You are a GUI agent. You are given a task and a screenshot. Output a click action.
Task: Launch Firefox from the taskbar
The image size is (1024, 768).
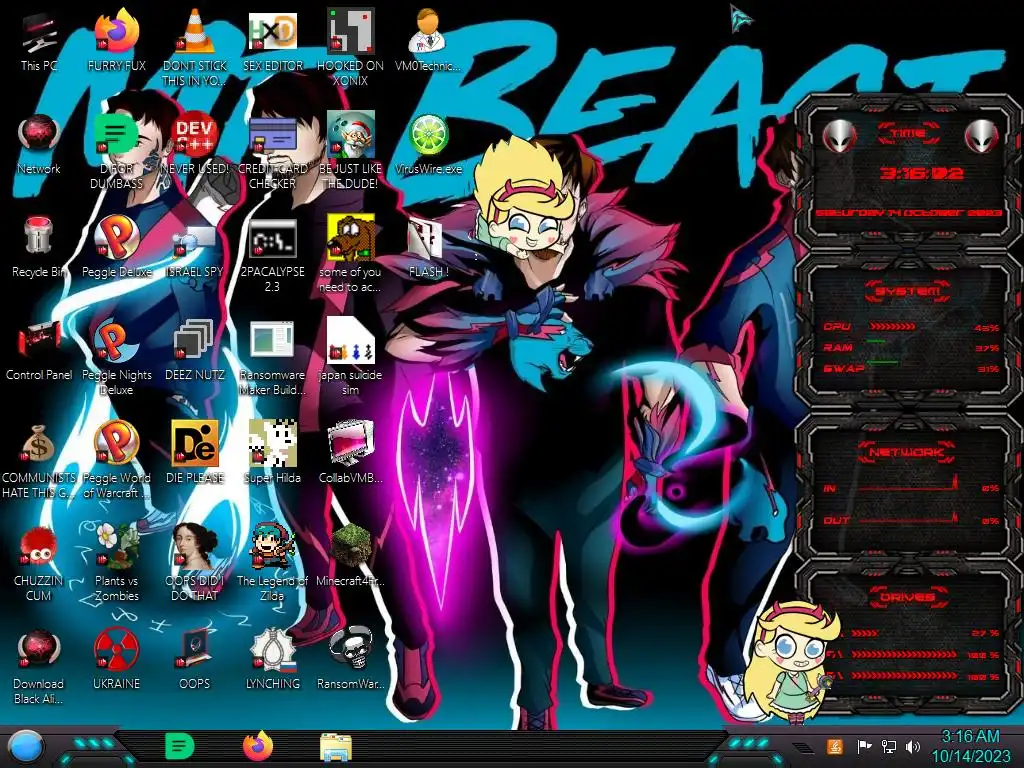click(x=258, y=746)
